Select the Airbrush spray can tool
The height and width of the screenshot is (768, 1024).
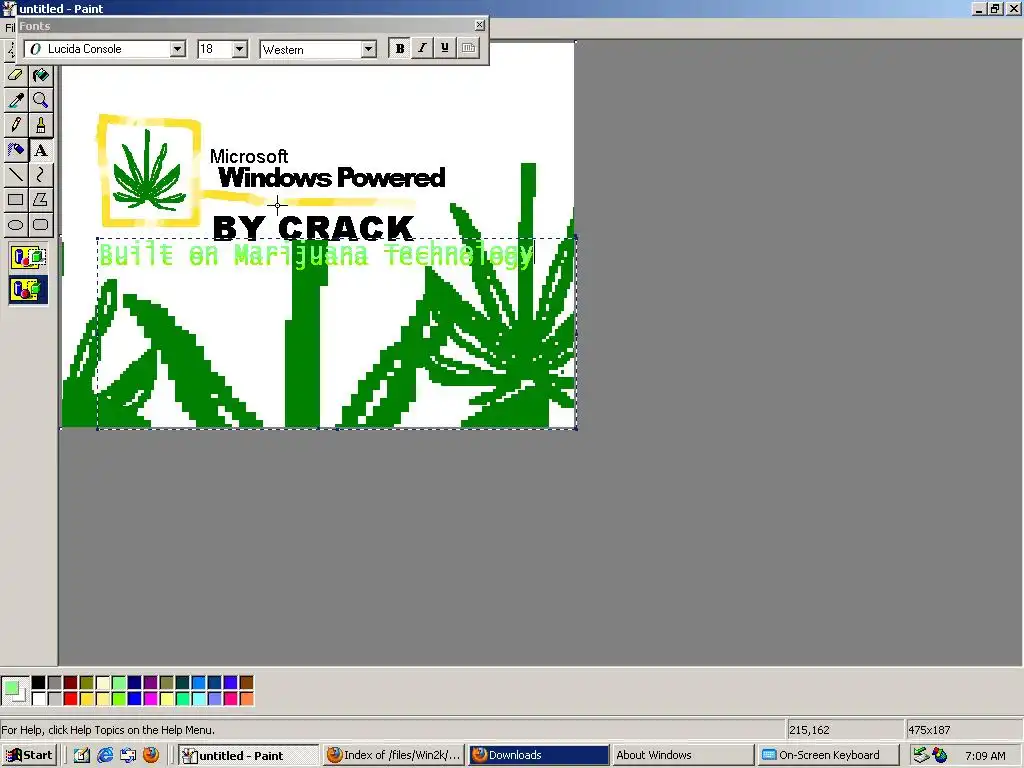(x=16, y=150)
